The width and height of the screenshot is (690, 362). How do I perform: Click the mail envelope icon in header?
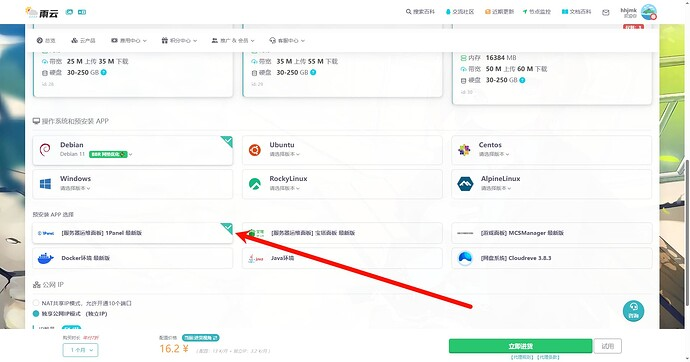[606, 12]
